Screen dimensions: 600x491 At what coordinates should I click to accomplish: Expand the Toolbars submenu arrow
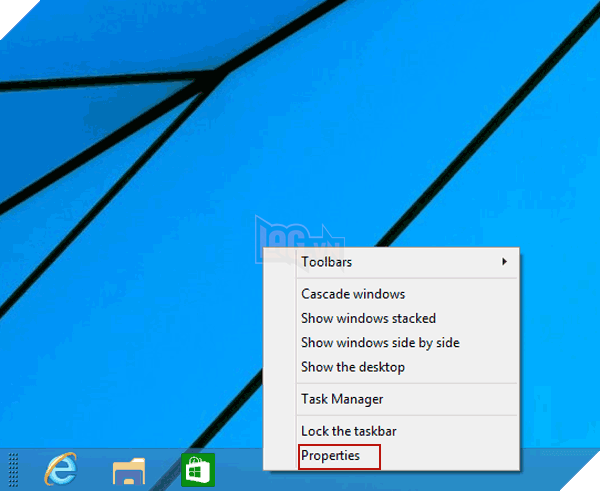504,262
